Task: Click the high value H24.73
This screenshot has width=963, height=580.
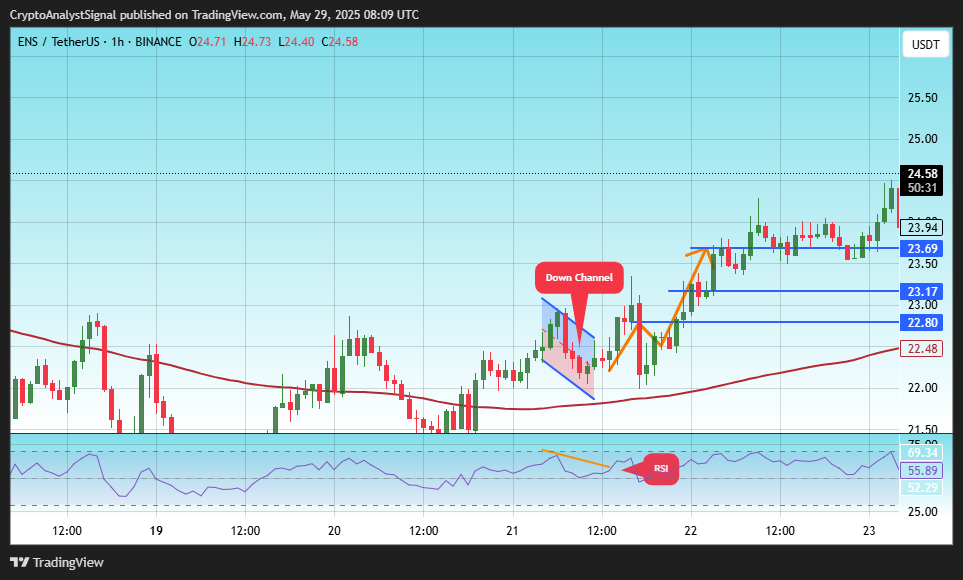Action: [x=252, y=42]
